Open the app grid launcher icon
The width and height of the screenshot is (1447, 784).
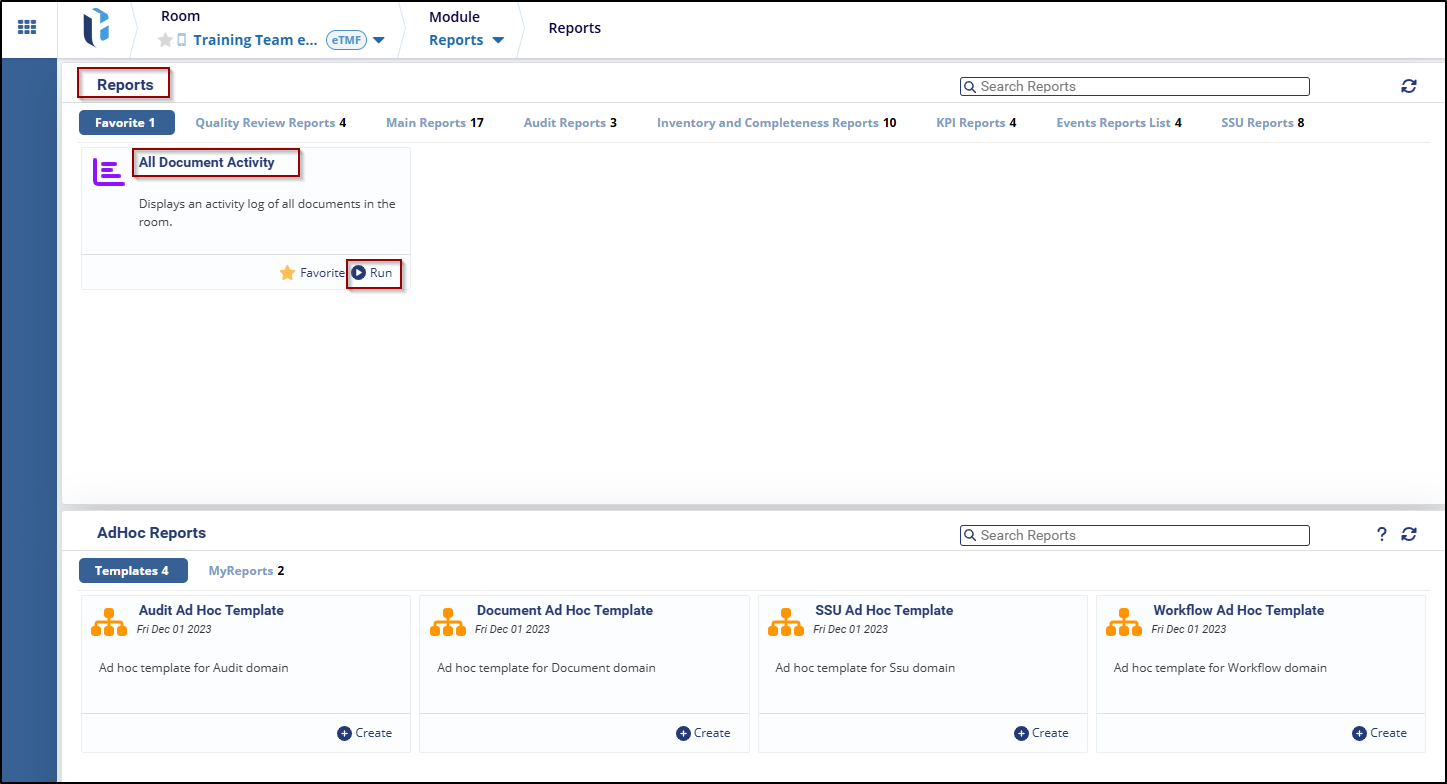28,28
